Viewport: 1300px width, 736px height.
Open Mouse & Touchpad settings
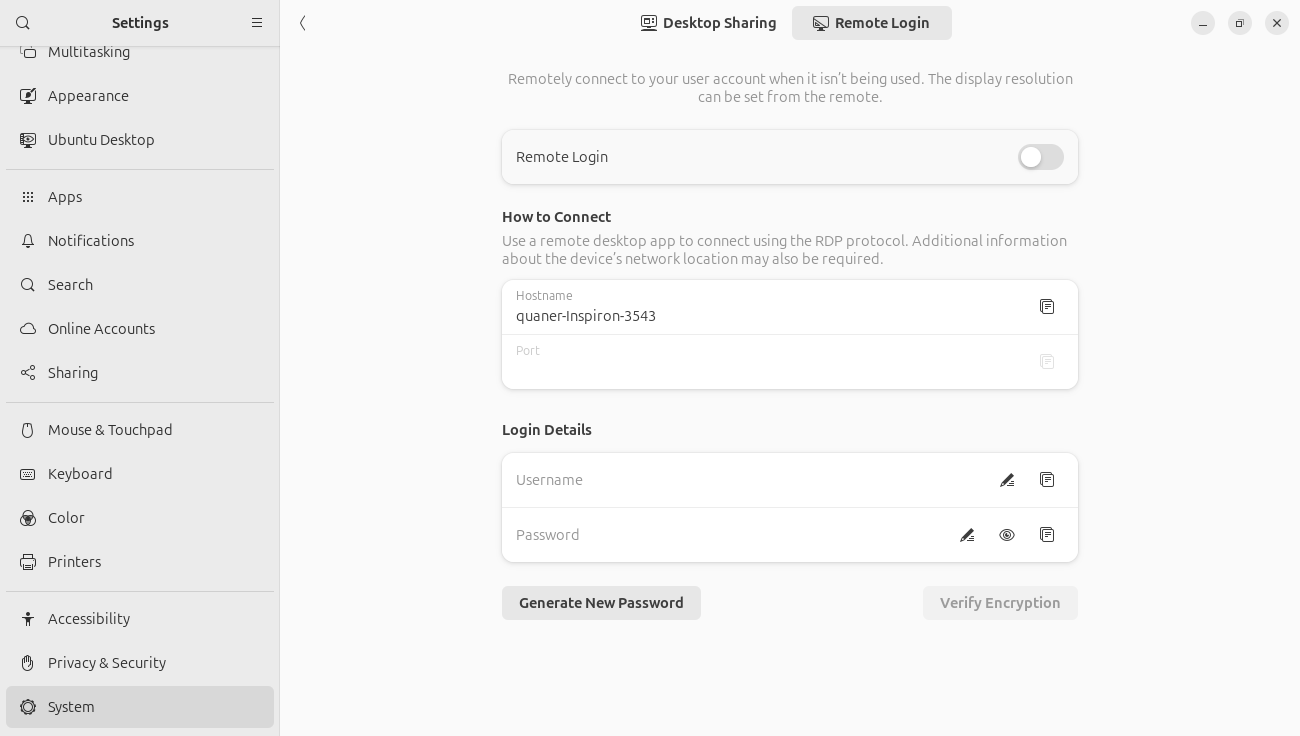click(110, 430)
